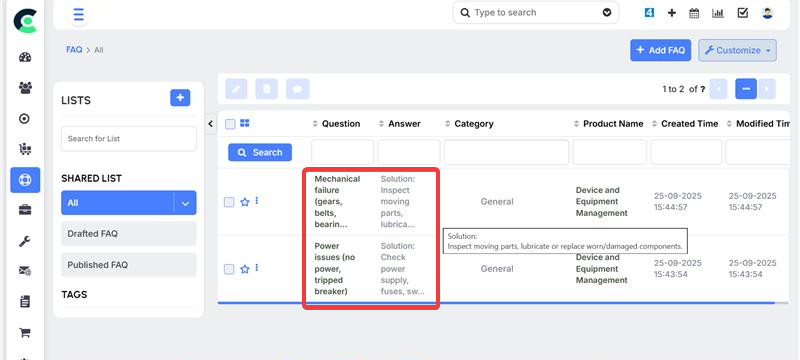The image size is (800, 360).
Task: Click created time 25-09-2025 15:44:57
Action: (x=678, y=201)
